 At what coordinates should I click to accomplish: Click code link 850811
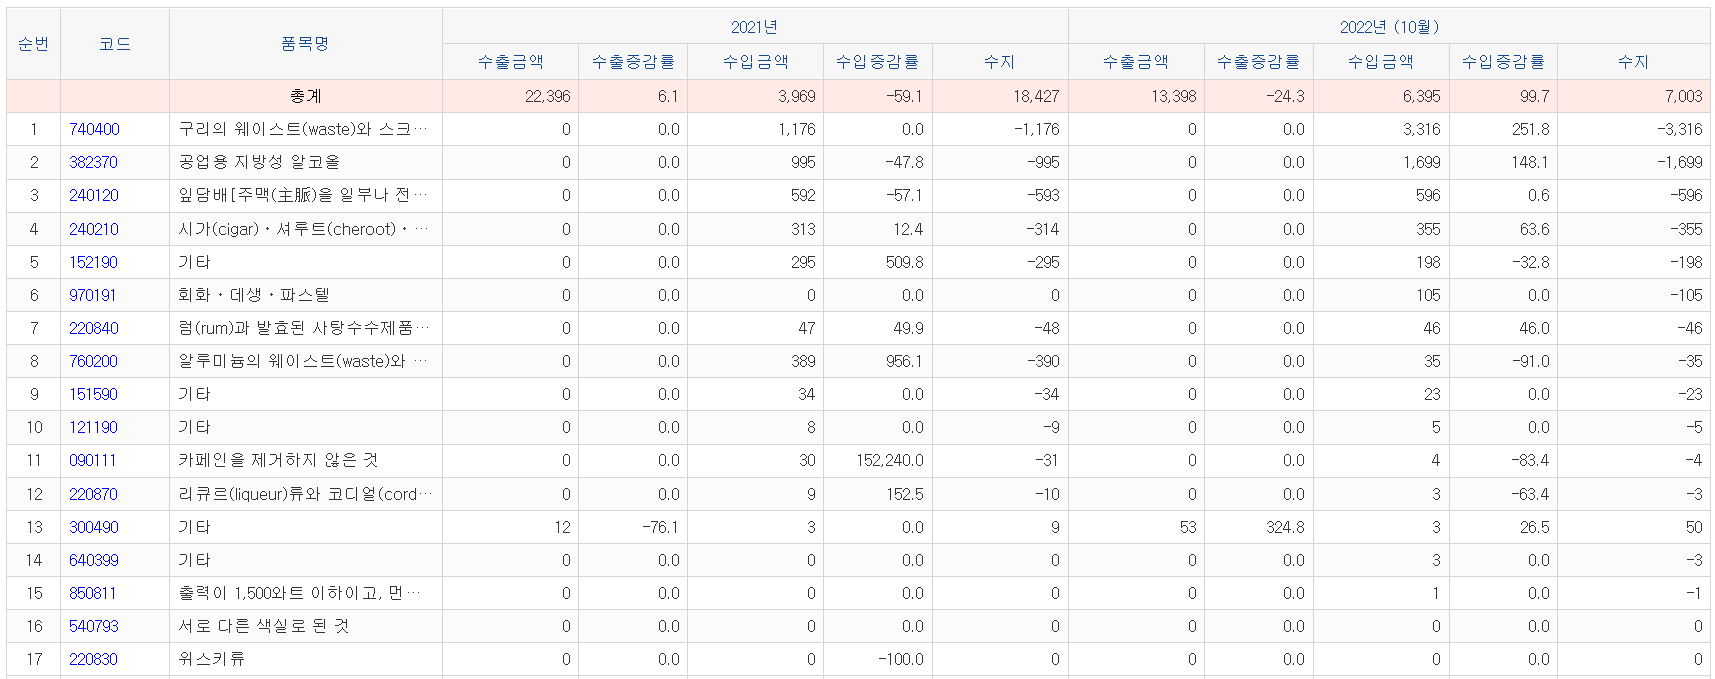tap(92, 593)
